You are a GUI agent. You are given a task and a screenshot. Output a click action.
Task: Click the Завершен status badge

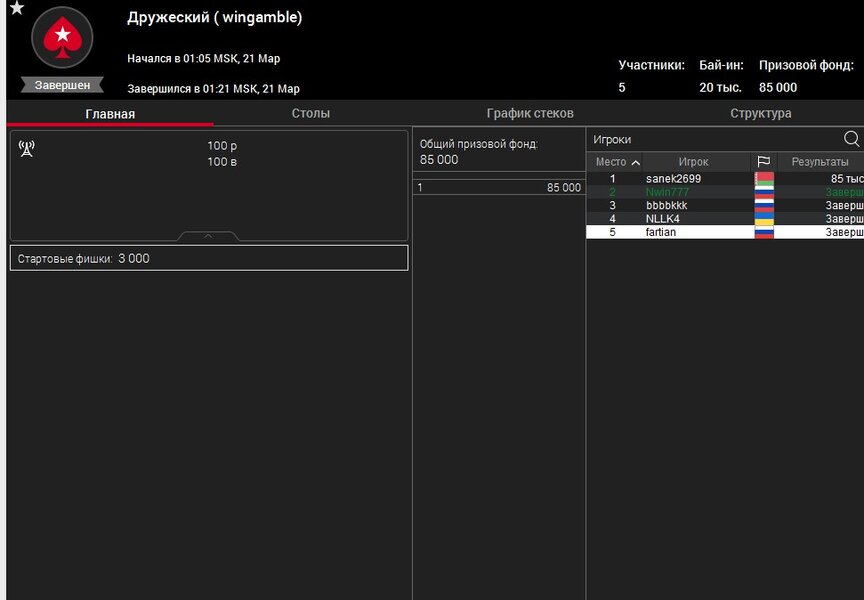point(62,86)
